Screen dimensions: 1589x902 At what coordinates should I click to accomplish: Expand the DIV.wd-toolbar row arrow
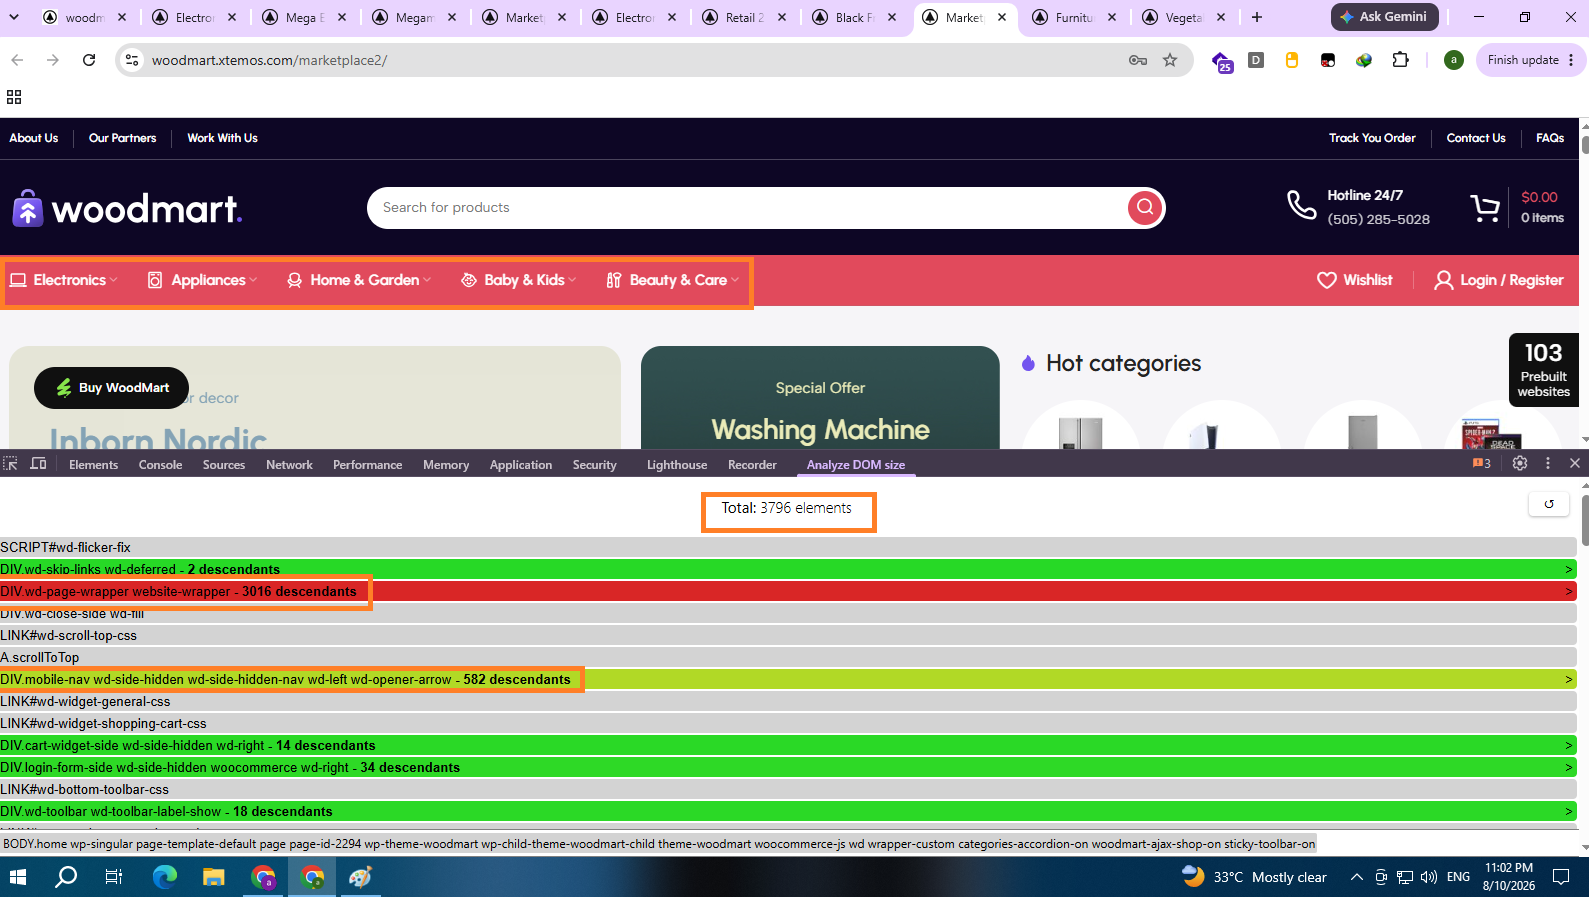[x=1568, y=812]
